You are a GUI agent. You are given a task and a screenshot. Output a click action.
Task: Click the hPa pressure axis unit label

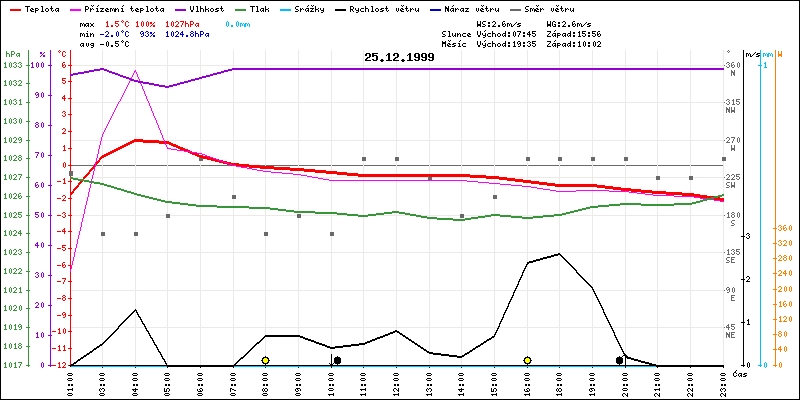pos(12,53)
